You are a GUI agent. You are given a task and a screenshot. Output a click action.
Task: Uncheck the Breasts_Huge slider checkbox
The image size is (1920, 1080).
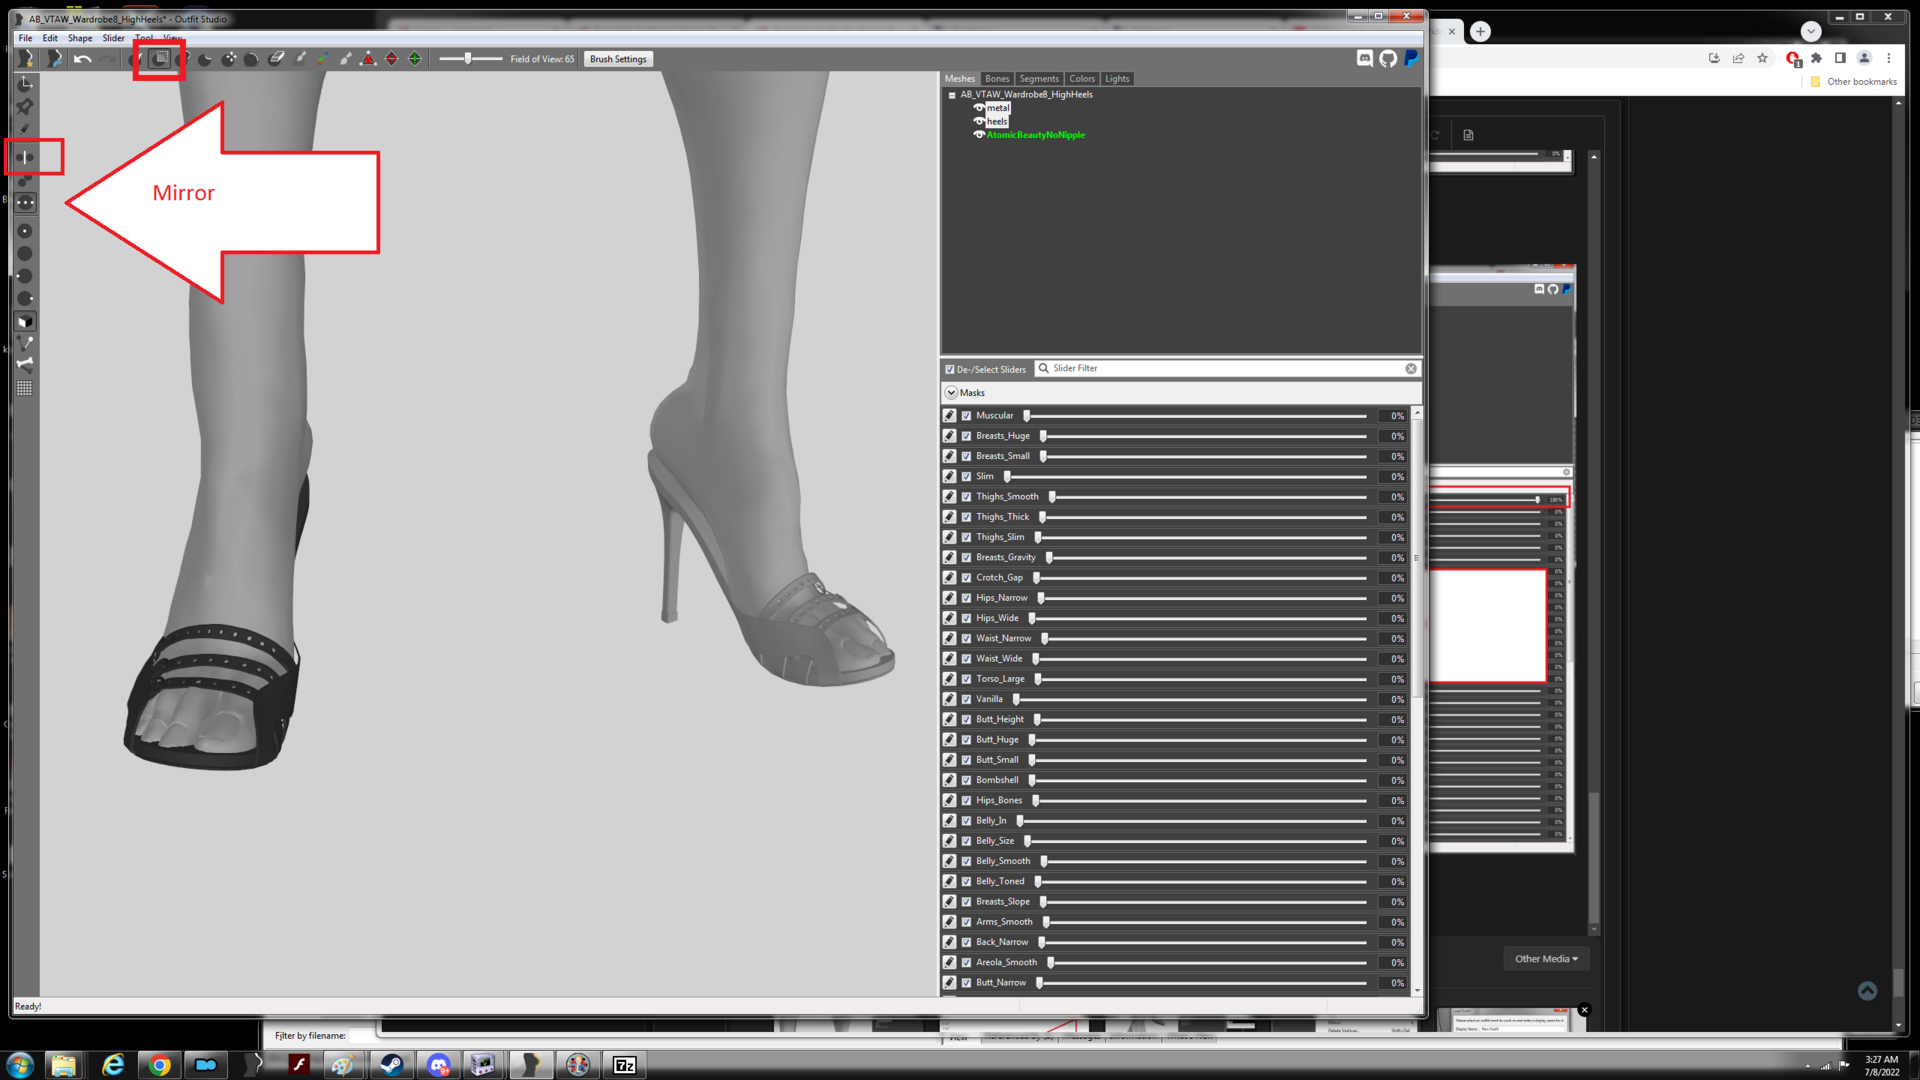[966, 436]
